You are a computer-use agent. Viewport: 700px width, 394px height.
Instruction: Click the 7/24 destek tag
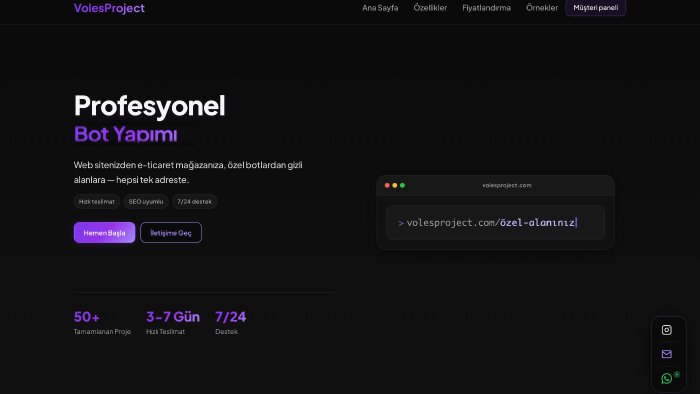tap(194, 202)
